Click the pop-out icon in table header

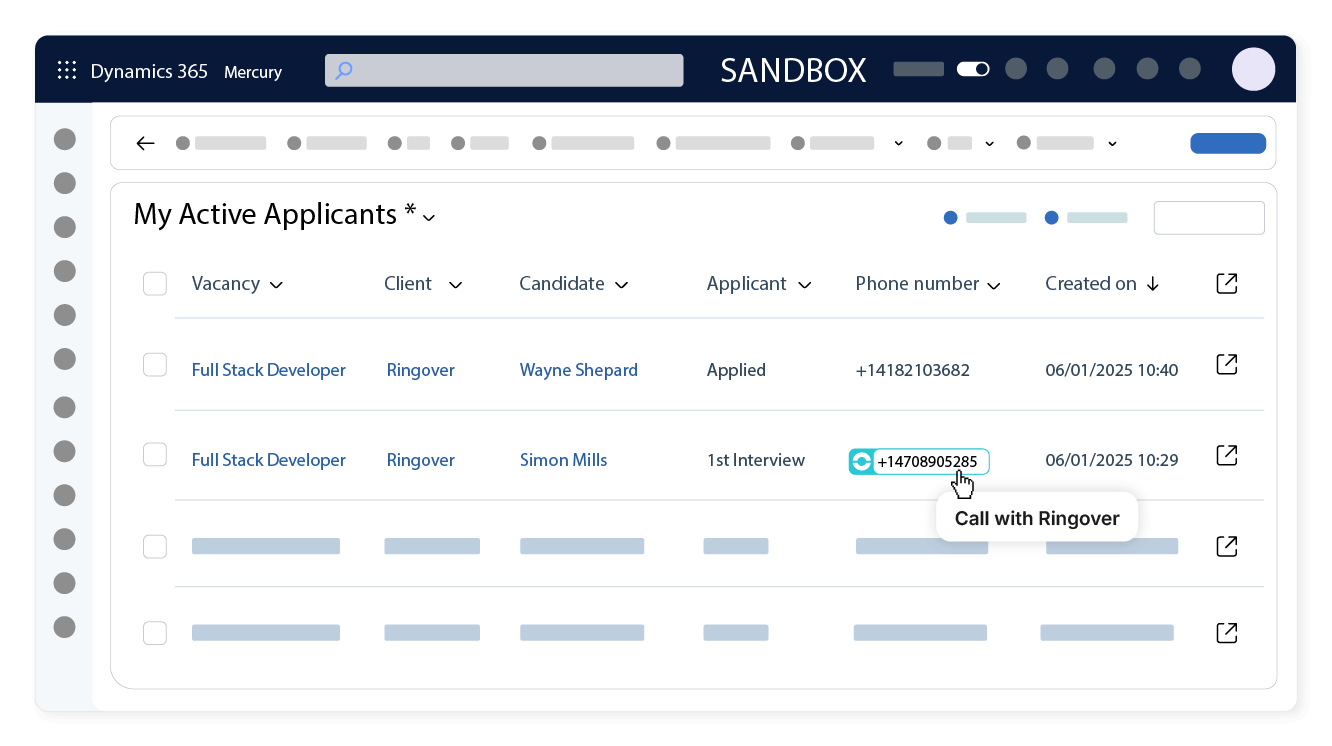pos(1226,283)
